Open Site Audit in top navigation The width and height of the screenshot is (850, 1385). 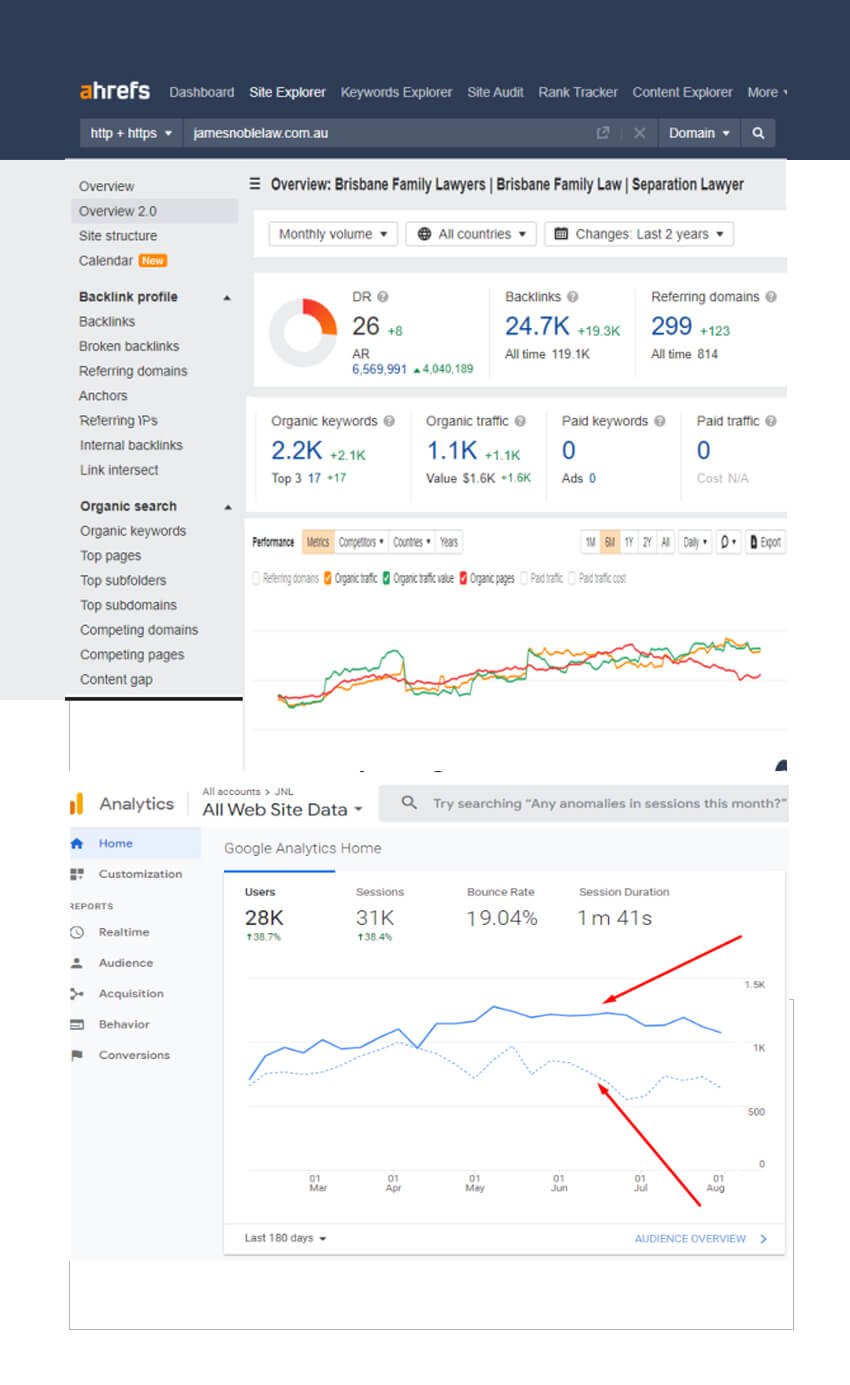[x=495, y=92]
